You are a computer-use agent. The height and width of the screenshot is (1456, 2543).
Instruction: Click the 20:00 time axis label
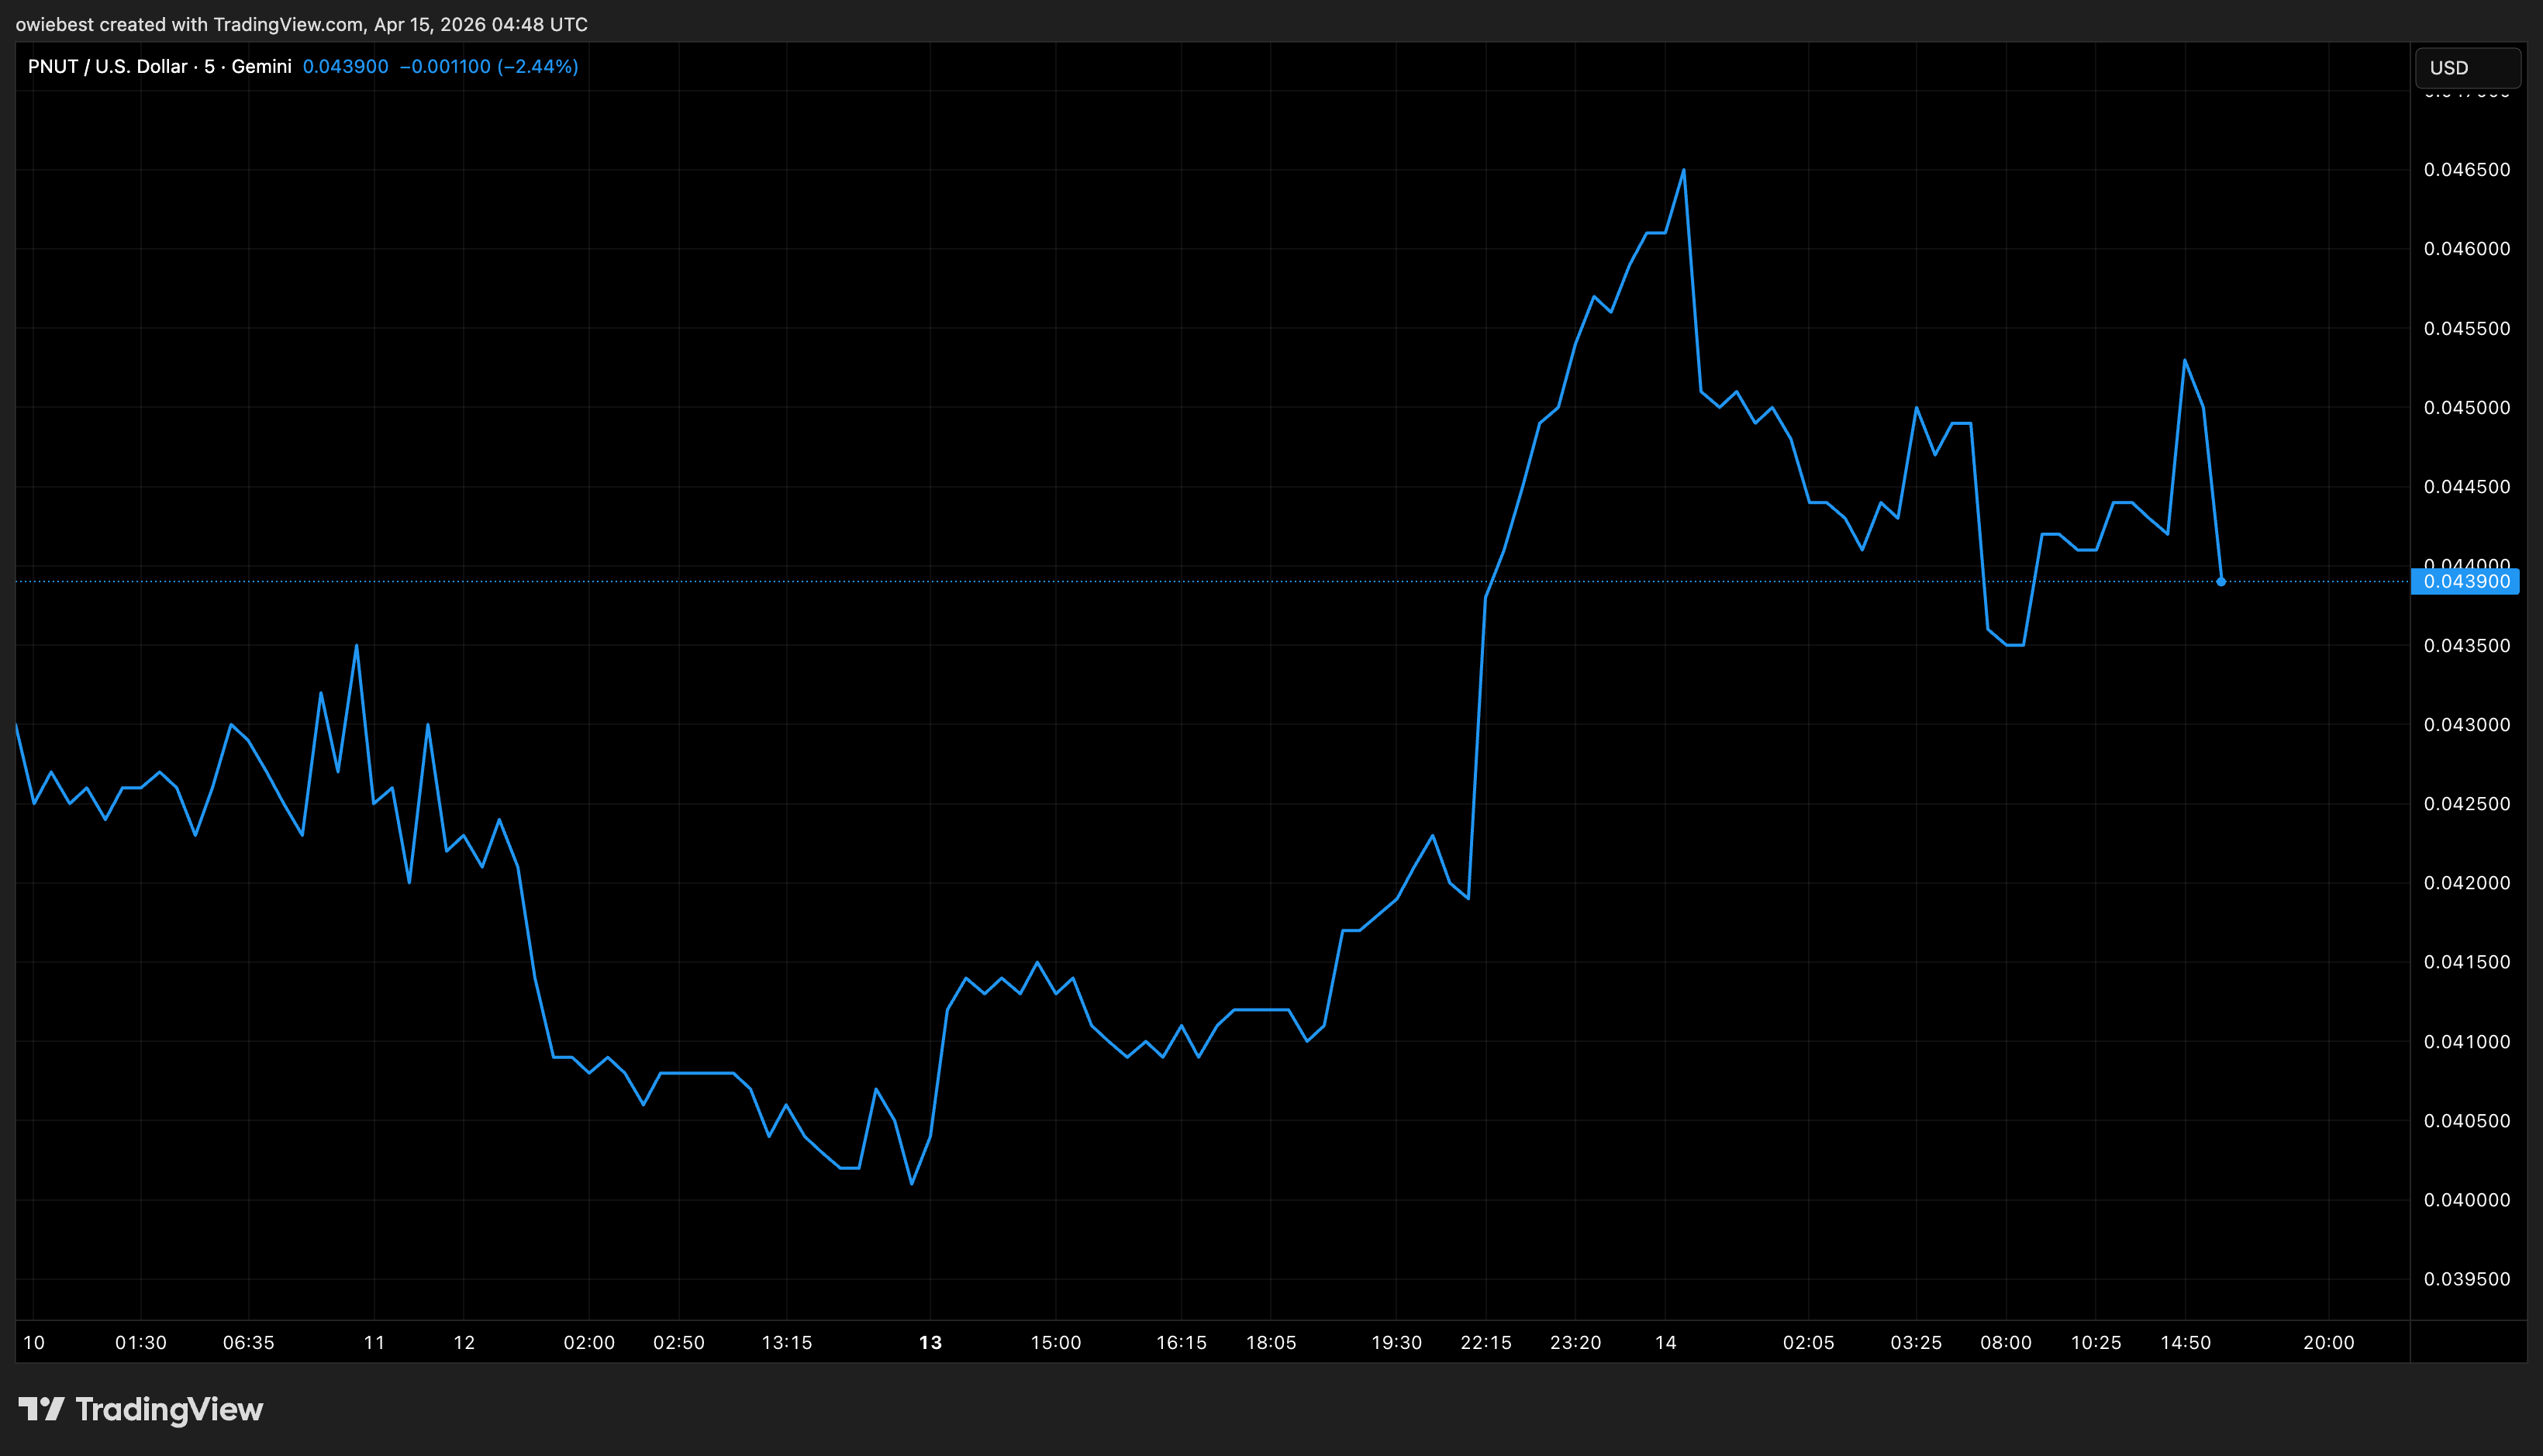[2328, 1342]
